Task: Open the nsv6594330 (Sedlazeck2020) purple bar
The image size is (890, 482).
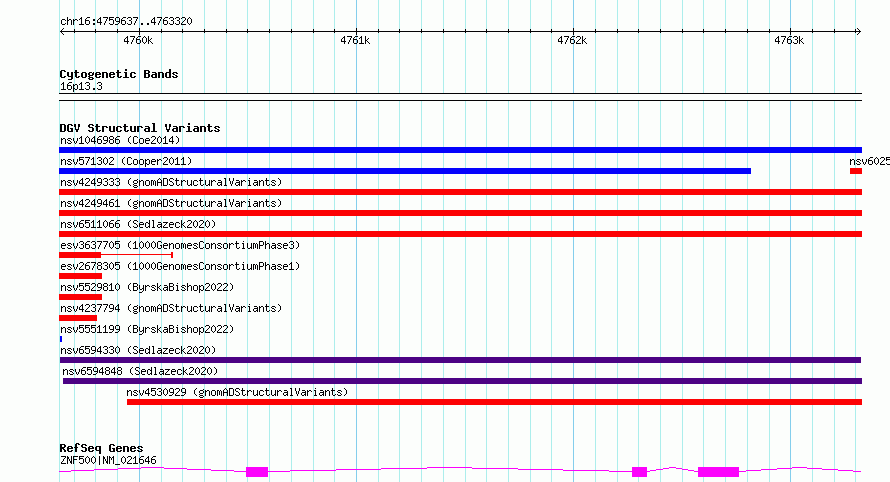Action: pyautogui.click(x=460, y=360)
